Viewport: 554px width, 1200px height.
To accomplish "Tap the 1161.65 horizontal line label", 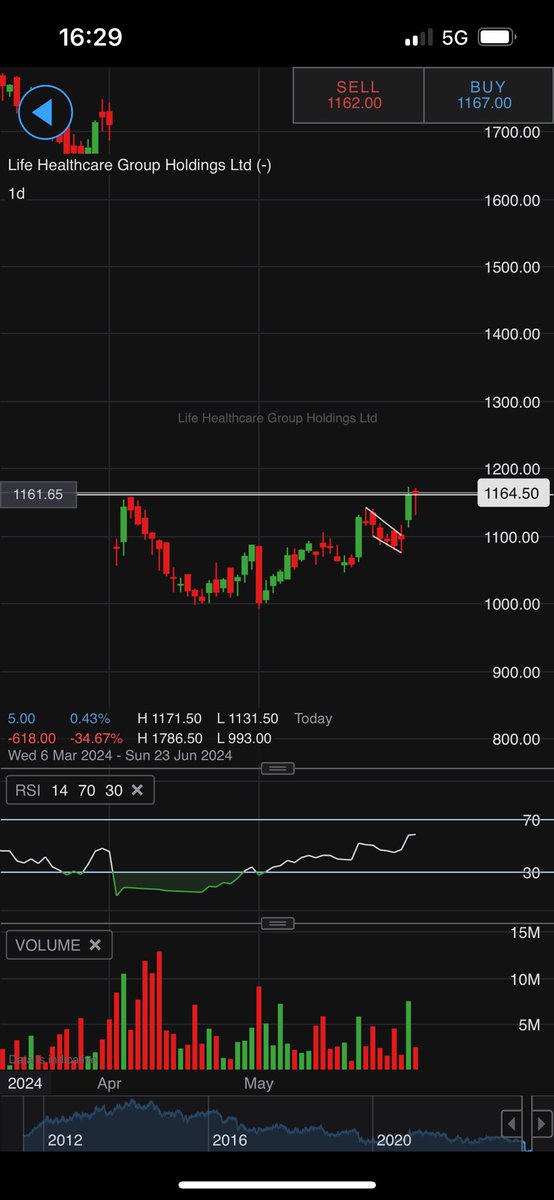I will pos(39,494).
